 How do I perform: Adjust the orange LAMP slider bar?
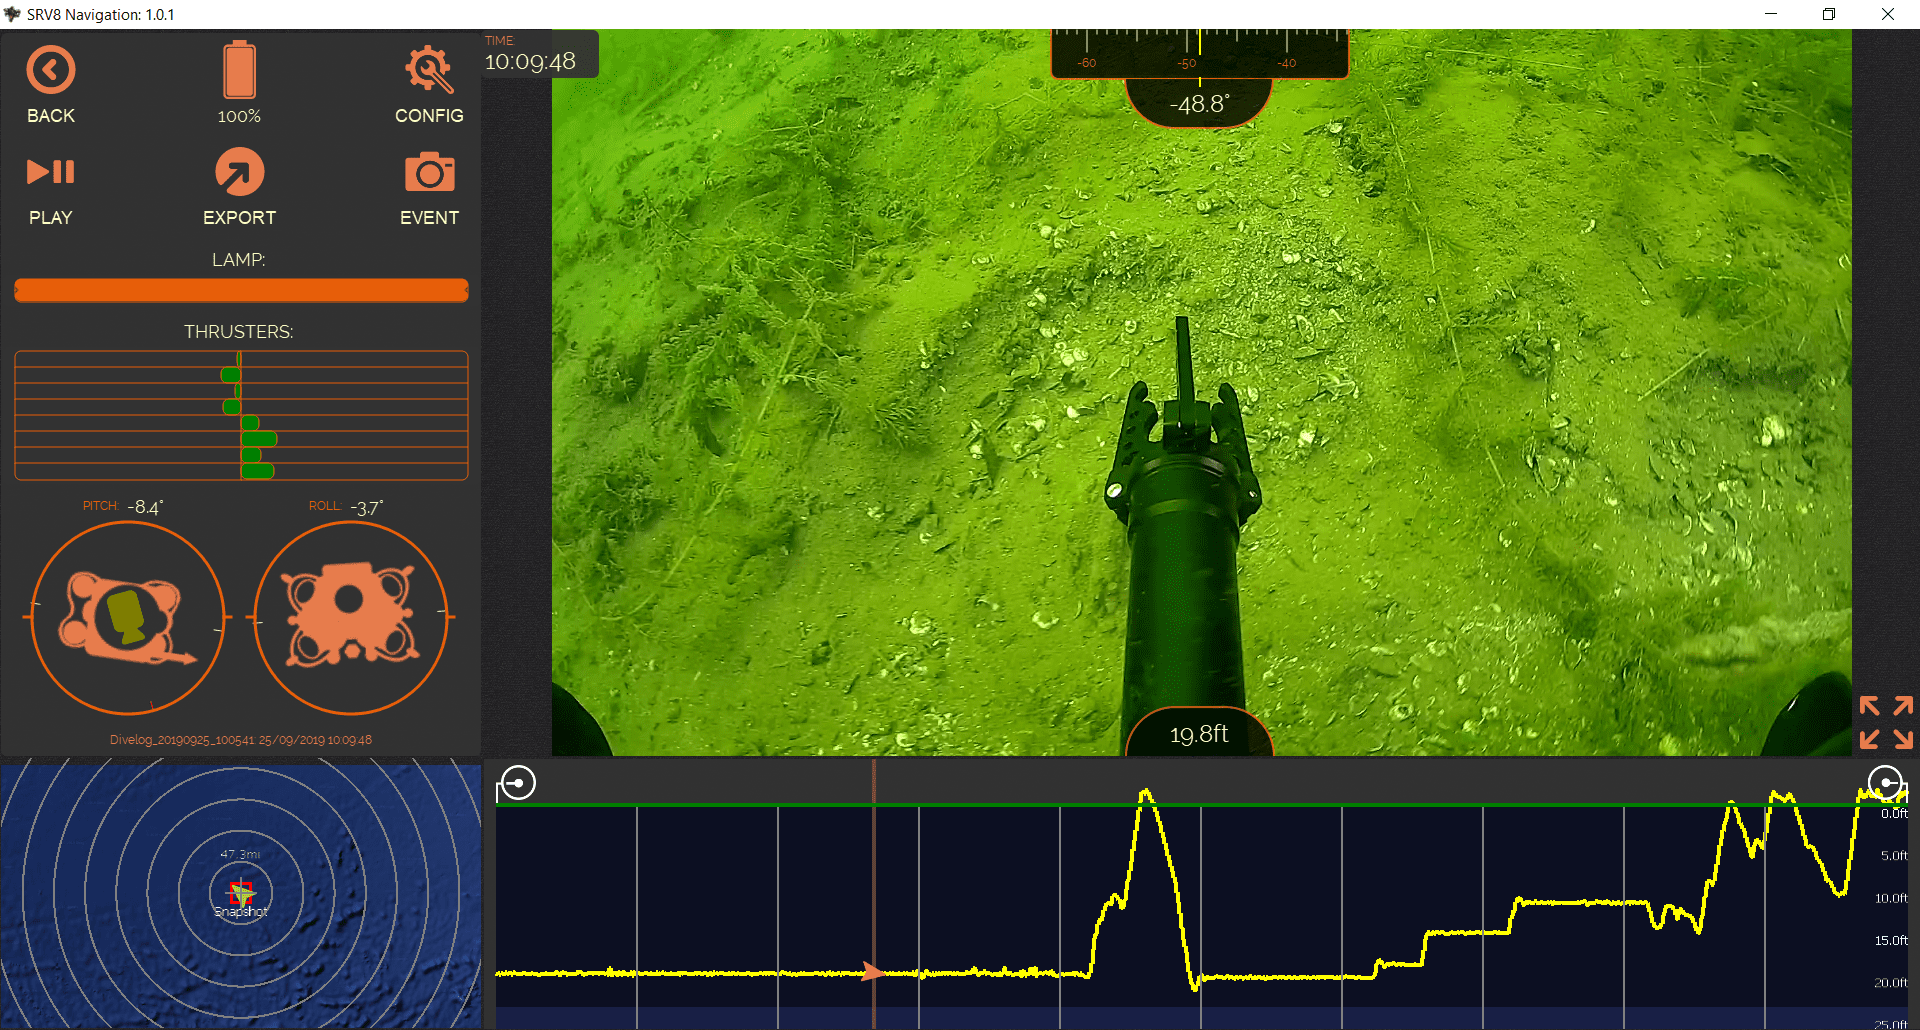pos(241,290)
